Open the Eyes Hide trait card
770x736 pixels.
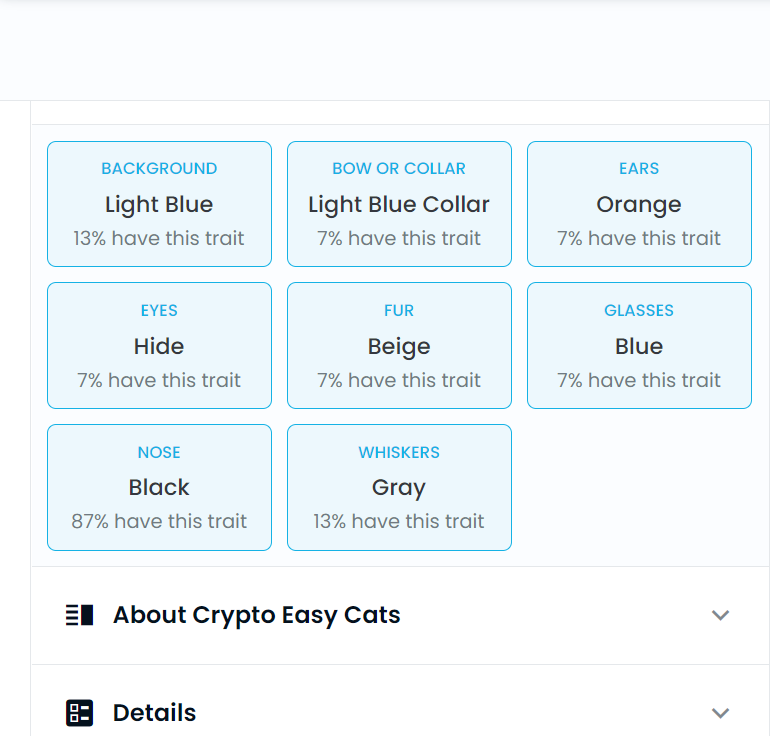click(x=159, y=345)
